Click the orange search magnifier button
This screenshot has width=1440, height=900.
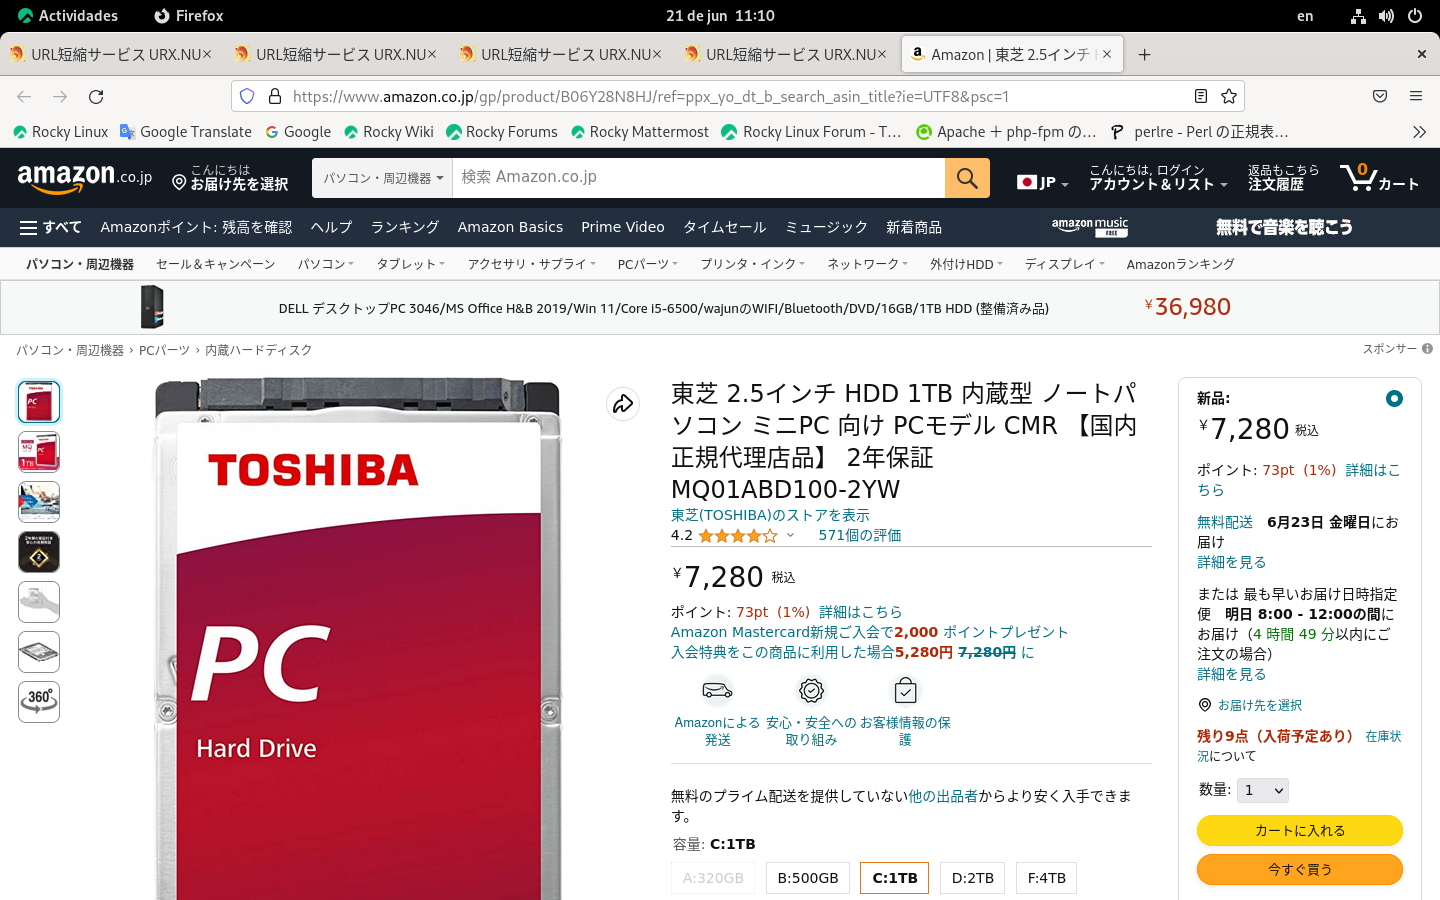point(967,178)
